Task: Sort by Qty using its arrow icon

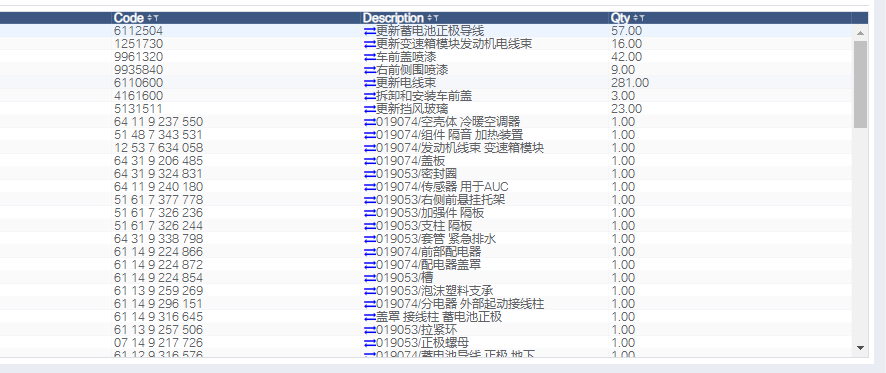Action: pos(635,19)
